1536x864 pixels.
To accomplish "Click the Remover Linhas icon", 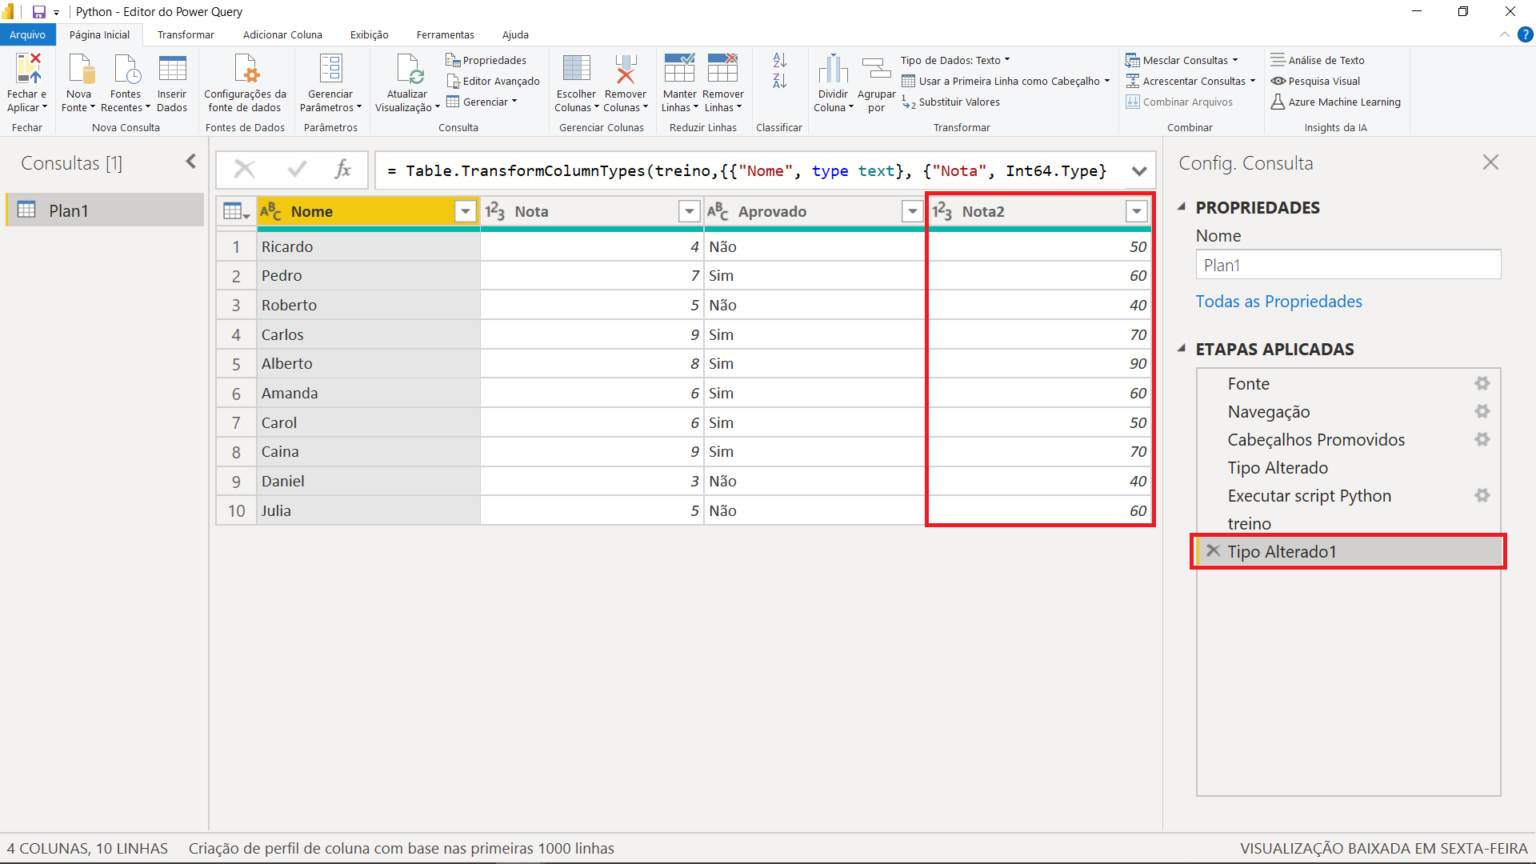I will (723, 69).
